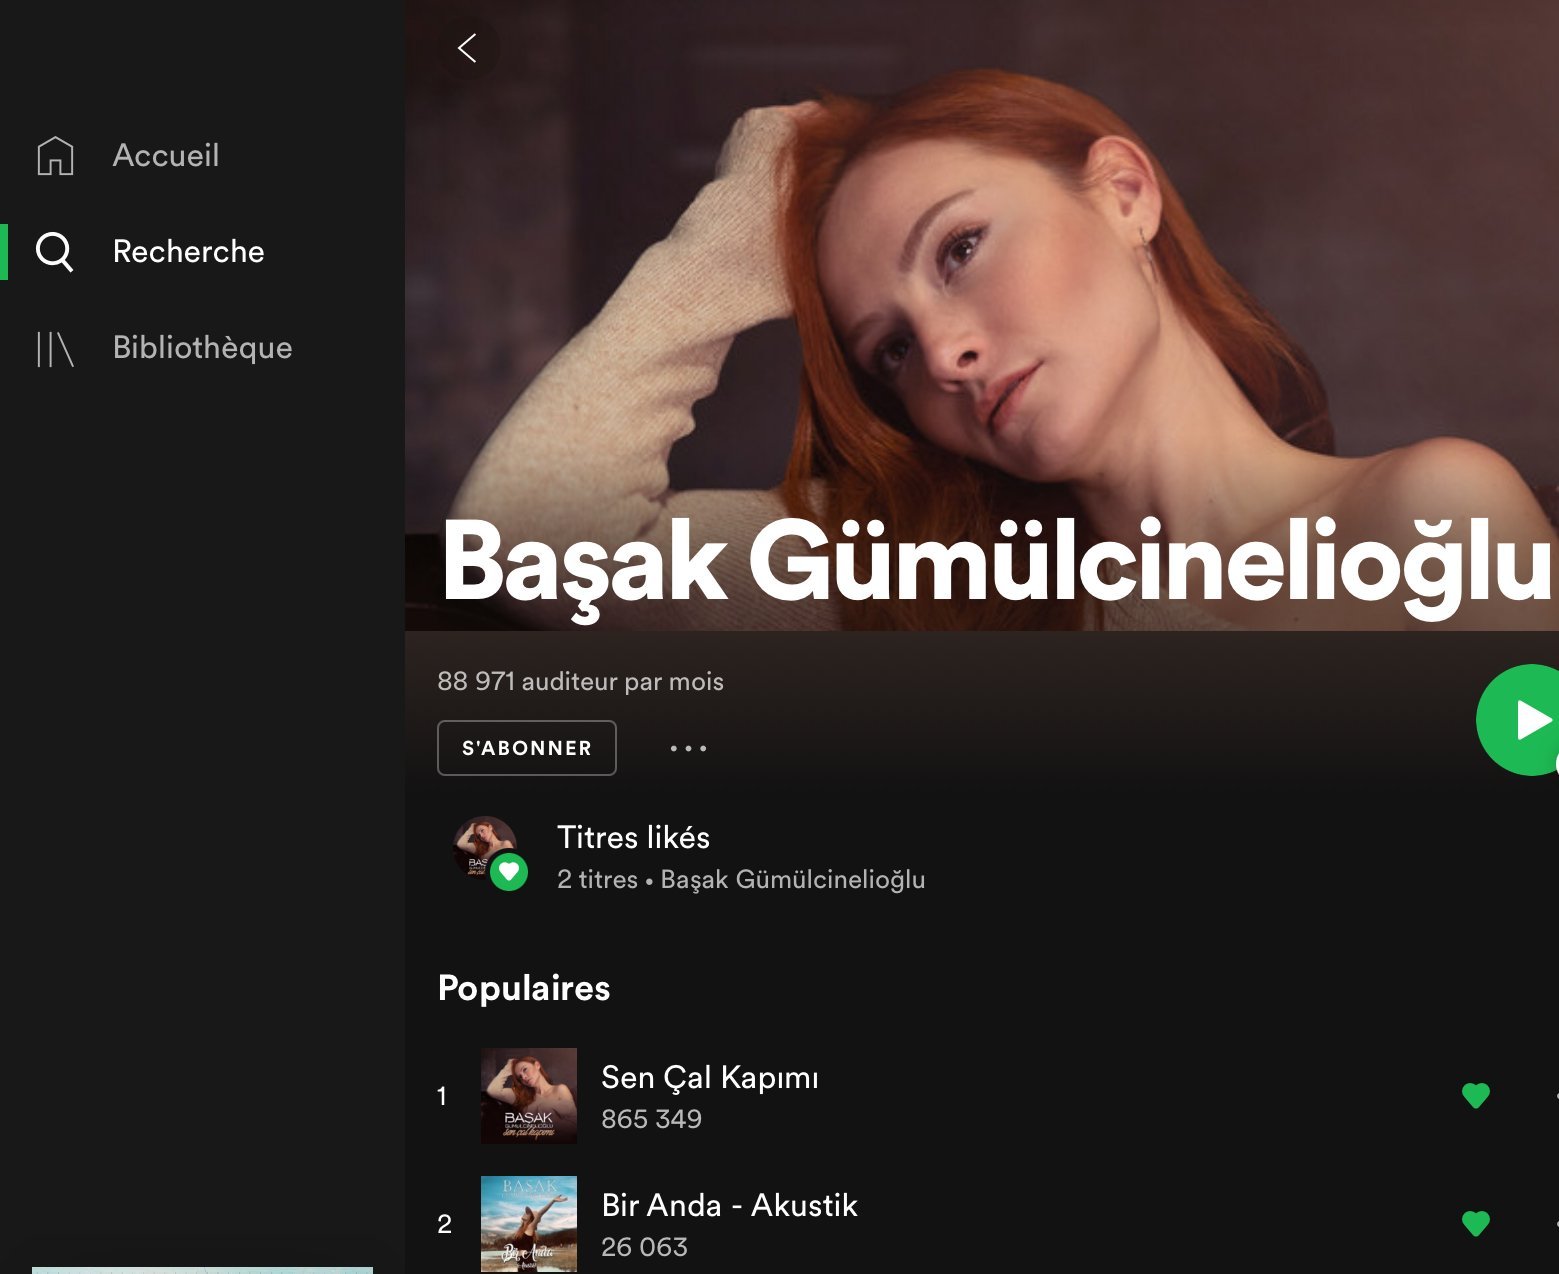This screenshot has width=1559, height=1274.
Task: Open the Titres likés section
Action: click(633, 838)
